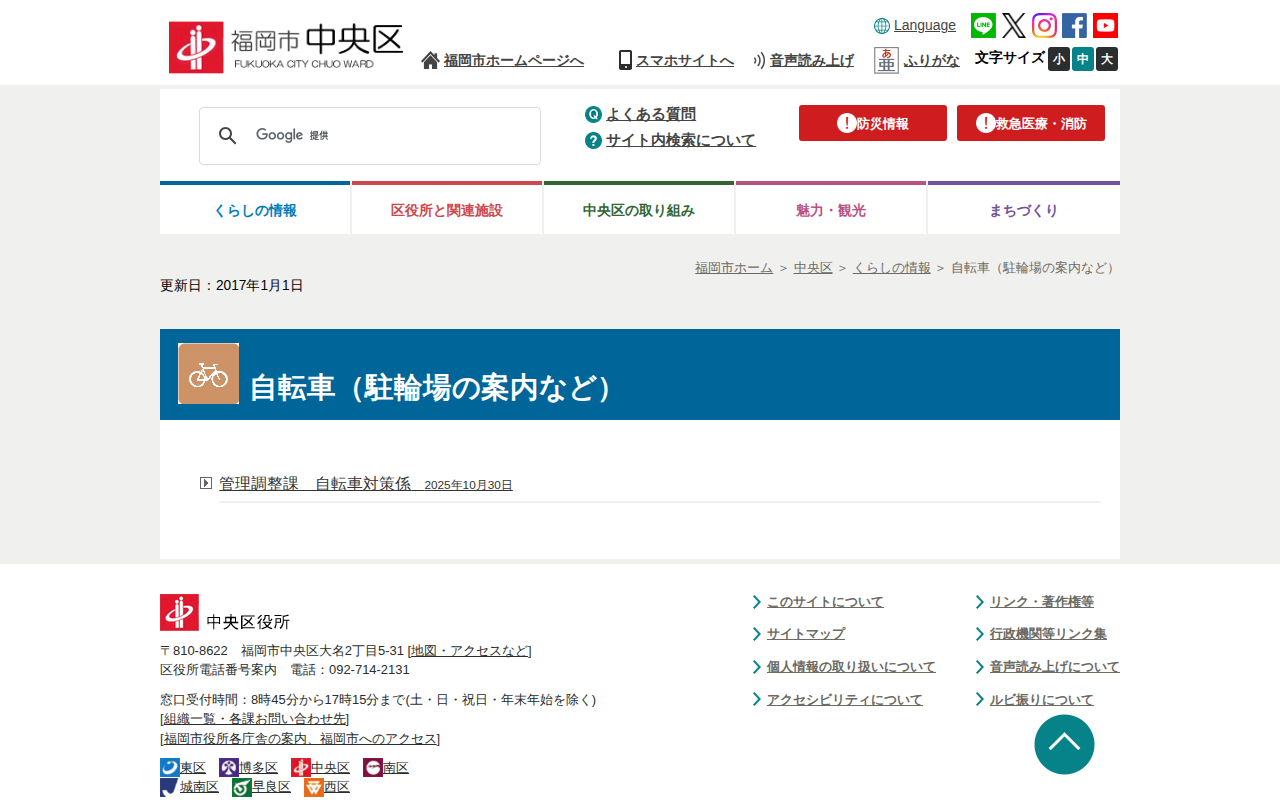Click the house icon for 福岡市ホームページへ
Viewport: 1280px width, 800px height.
430,60
